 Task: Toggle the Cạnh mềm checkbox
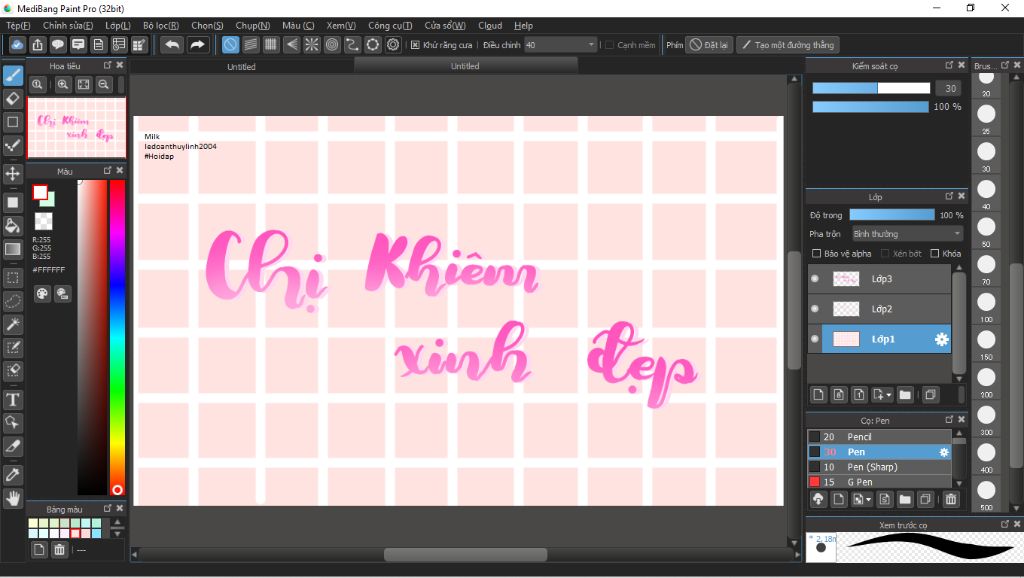[609, 45]
